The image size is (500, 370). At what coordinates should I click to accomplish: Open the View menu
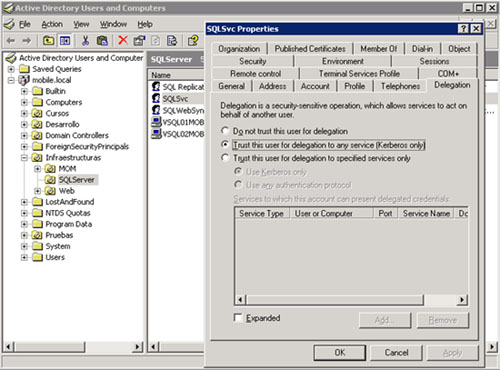coord(81,24)
